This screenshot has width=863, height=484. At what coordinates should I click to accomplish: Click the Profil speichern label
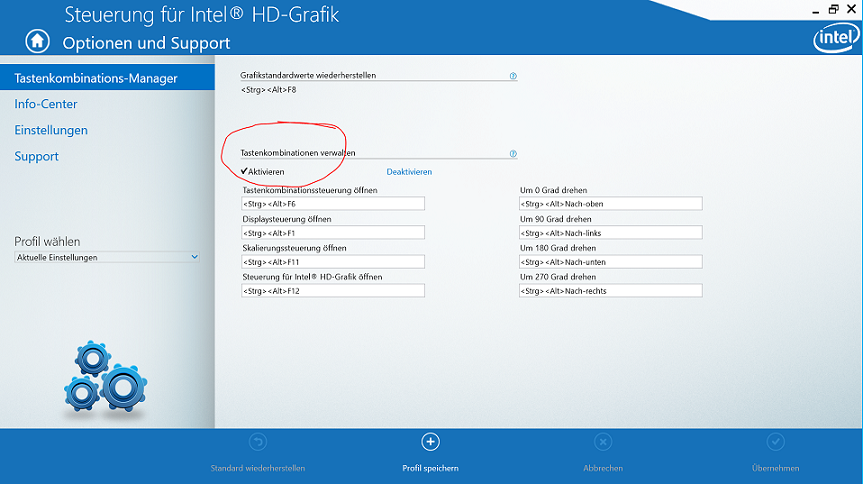pos(430,468)
